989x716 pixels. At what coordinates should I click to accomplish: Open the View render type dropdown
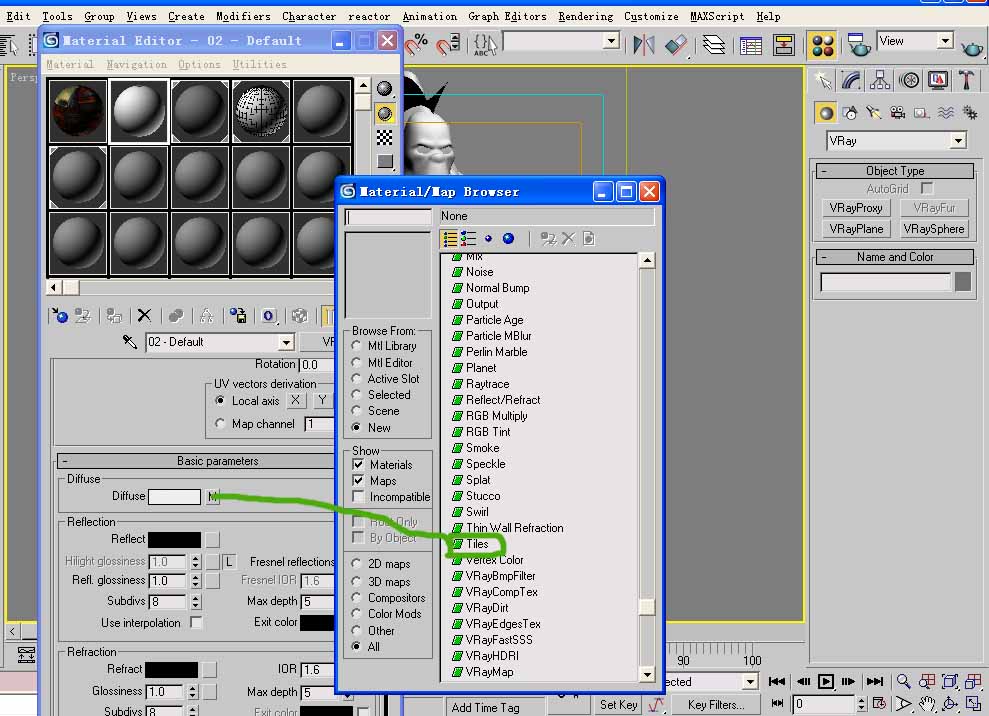(944, 41)
